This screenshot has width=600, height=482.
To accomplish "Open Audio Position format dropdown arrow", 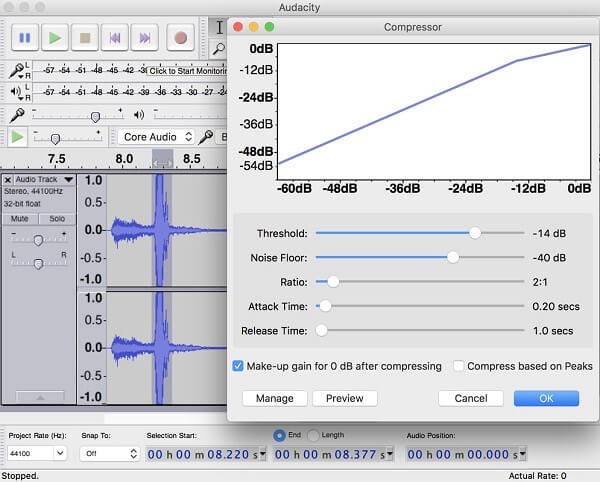I will coord(523,454).
